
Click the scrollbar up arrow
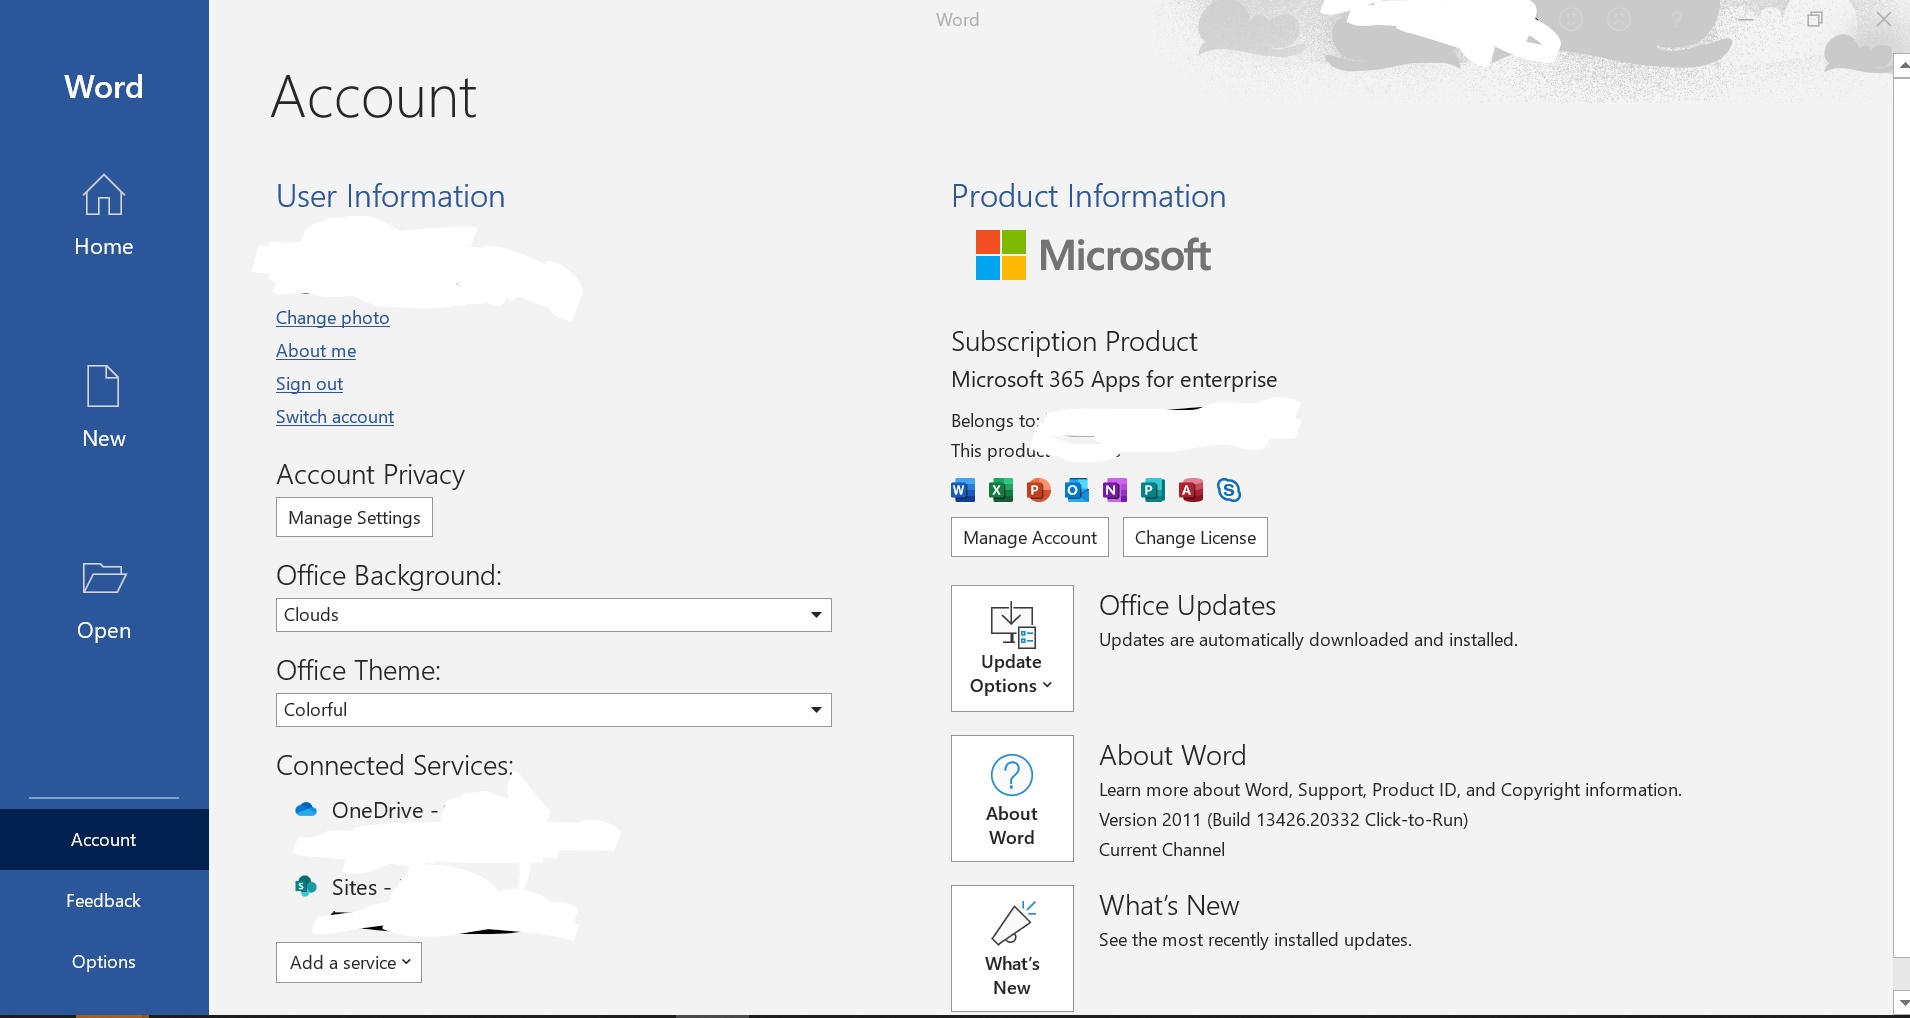1902,66
